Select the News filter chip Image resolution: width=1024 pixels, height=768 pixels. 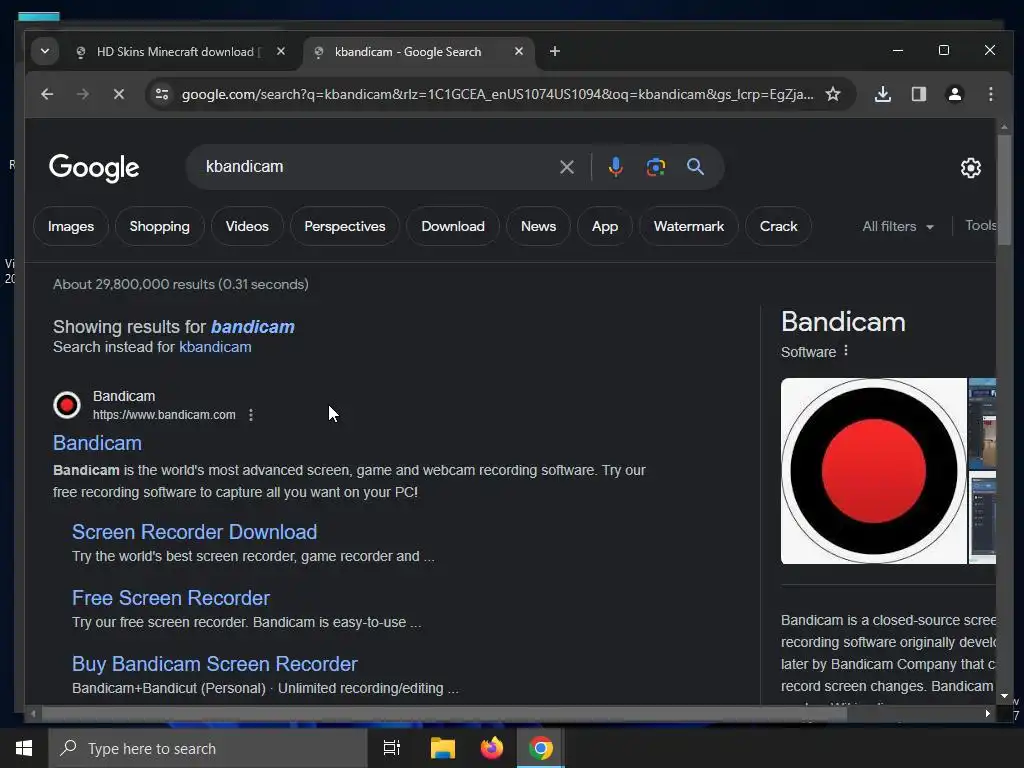tap(538, 226)
